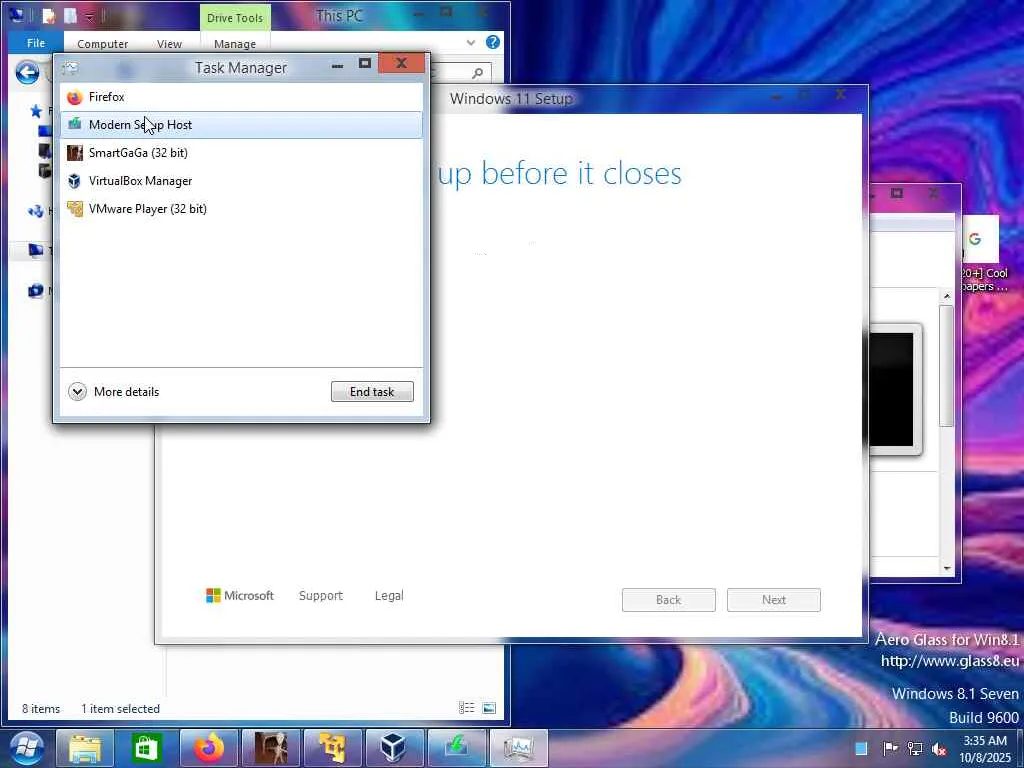Open Customize Quick Access Toolbar dropdown

(89, 17)
